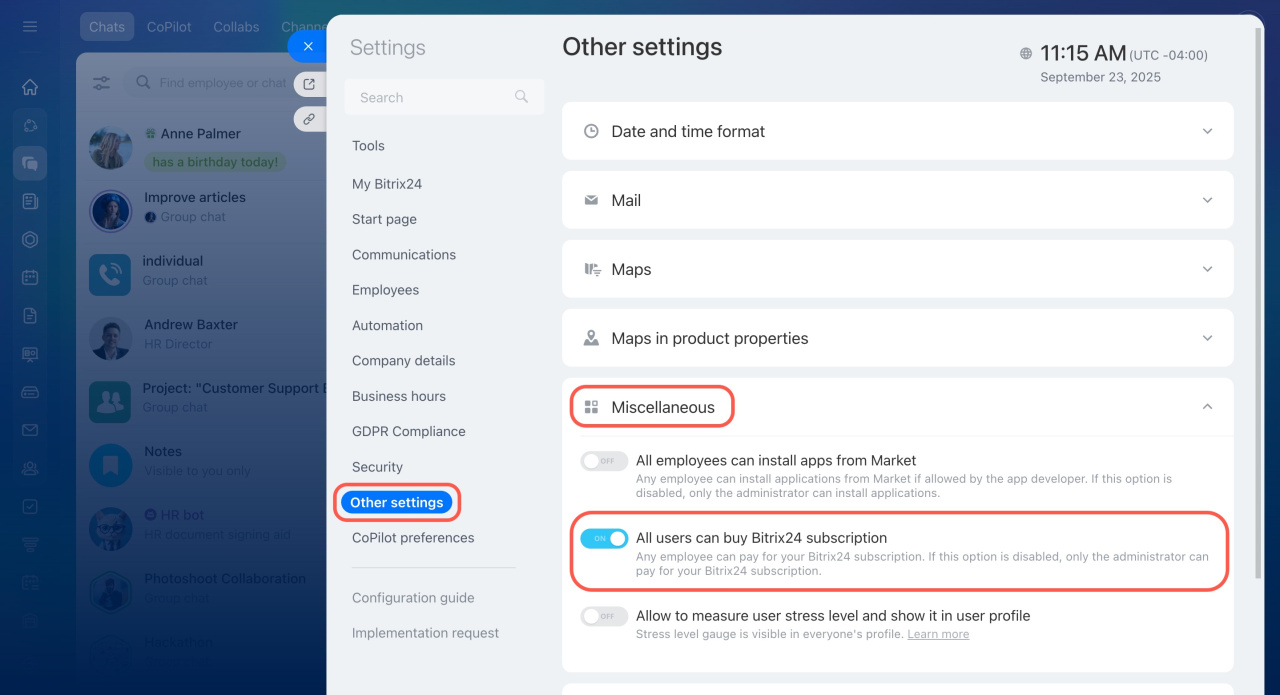Image resolution: width=1280 pixels, height=695 pixels.
Task: Open CoPilot preferences settings item
Action: (413, 538)
